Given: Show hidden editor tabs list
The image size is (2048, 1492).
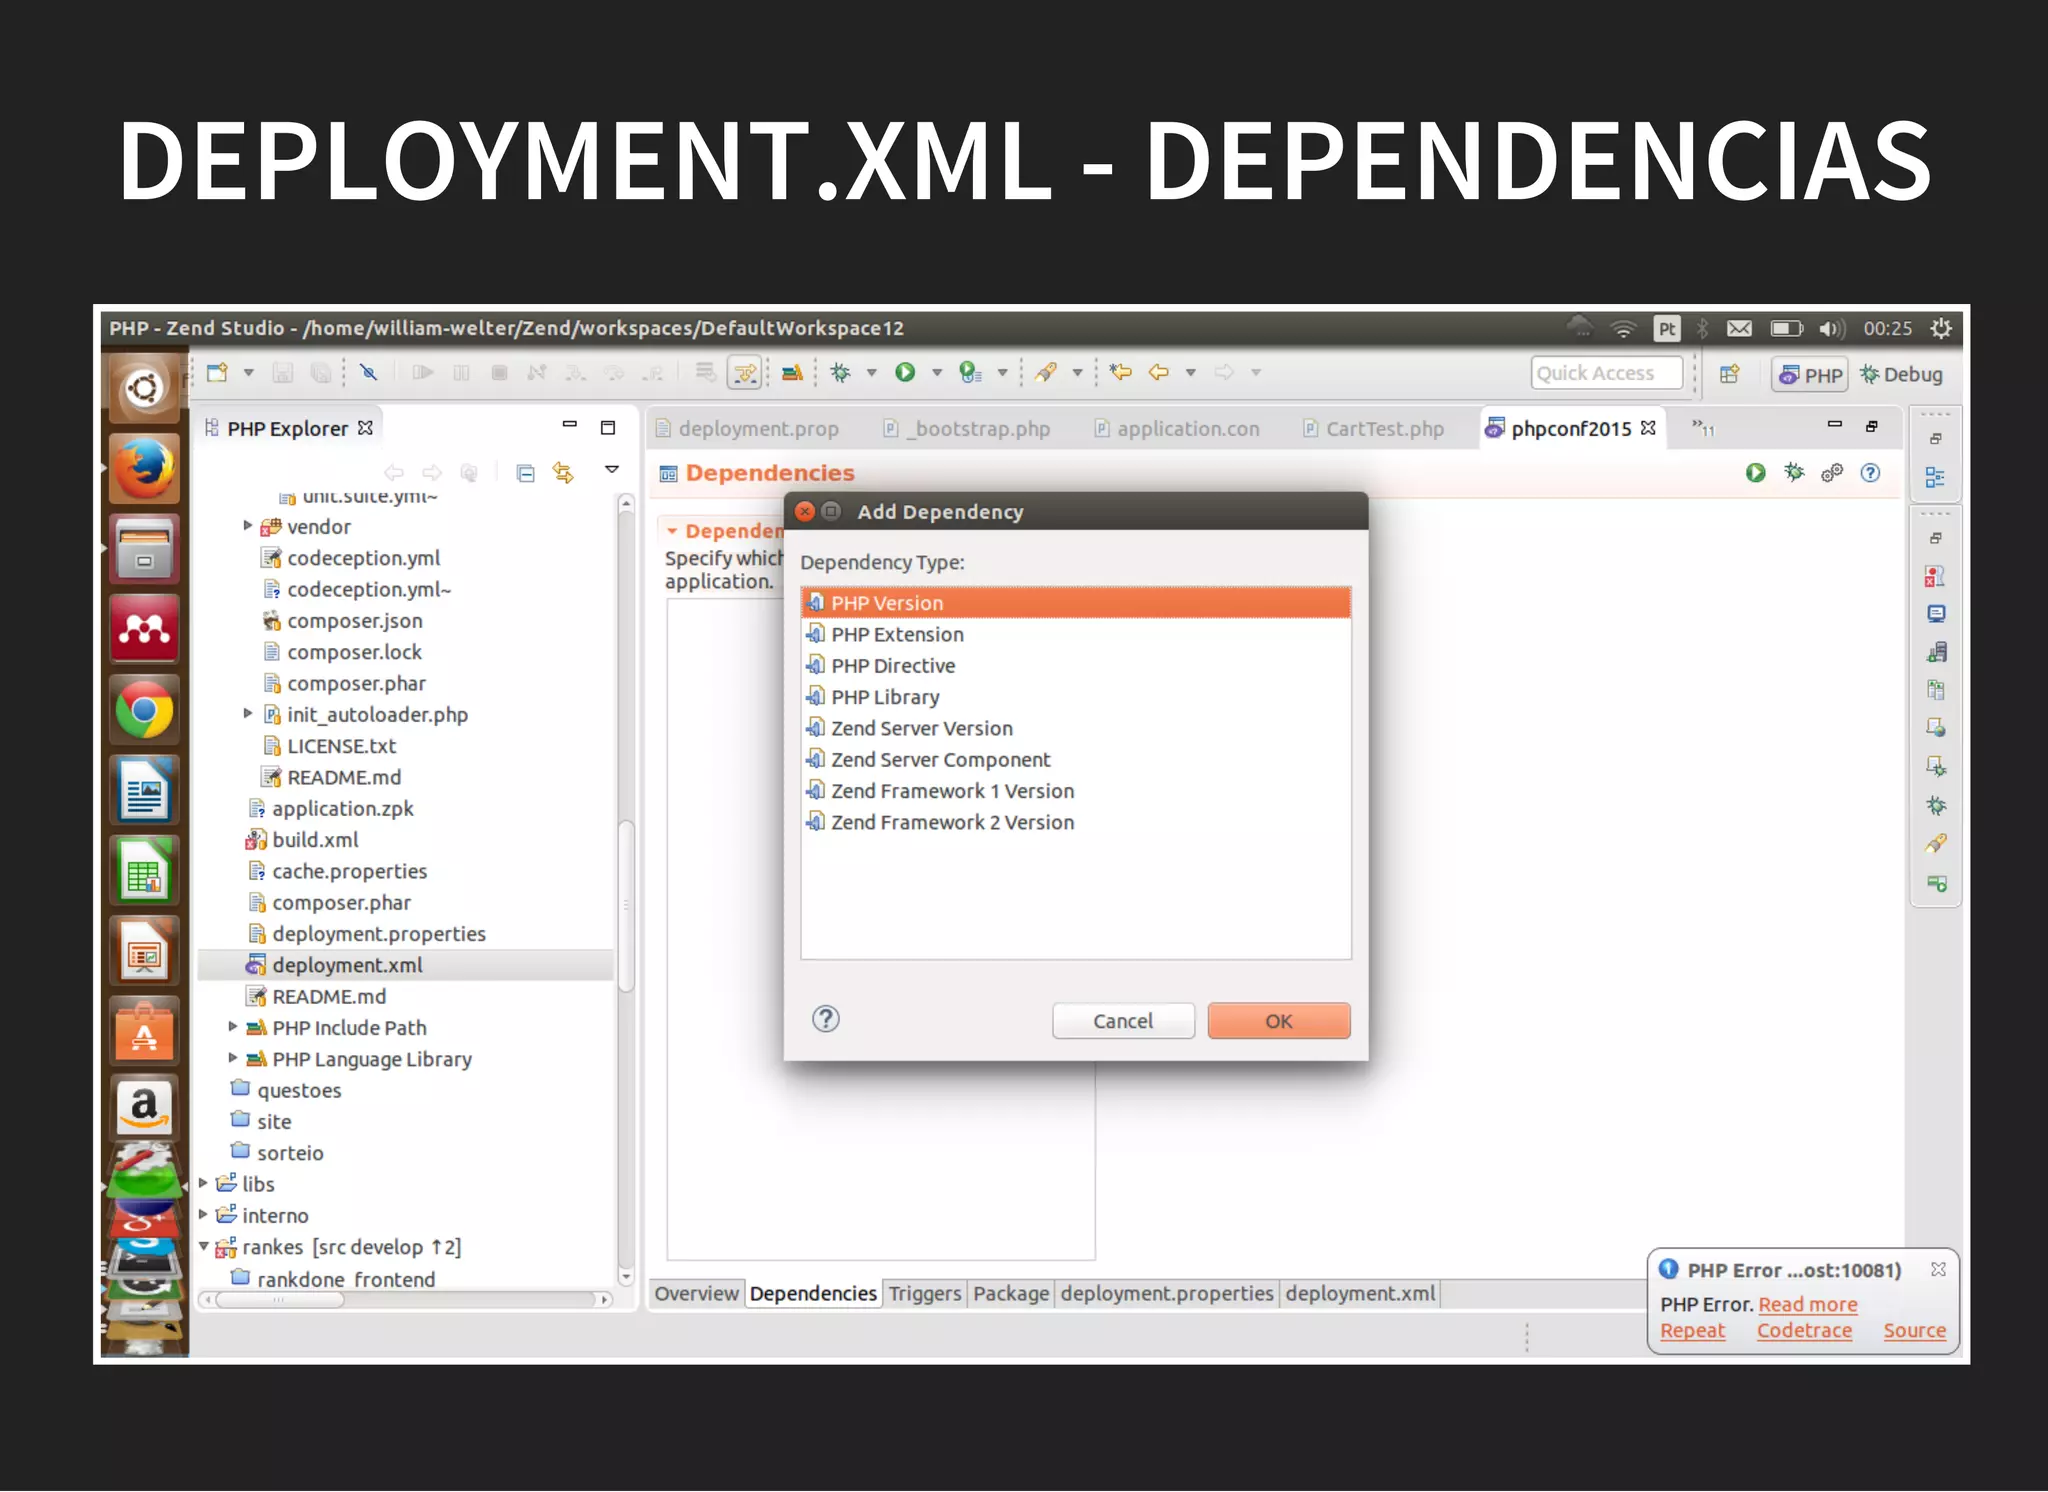Looking at the screenshot, I should pyautogui.click(x=1703, y=429).
